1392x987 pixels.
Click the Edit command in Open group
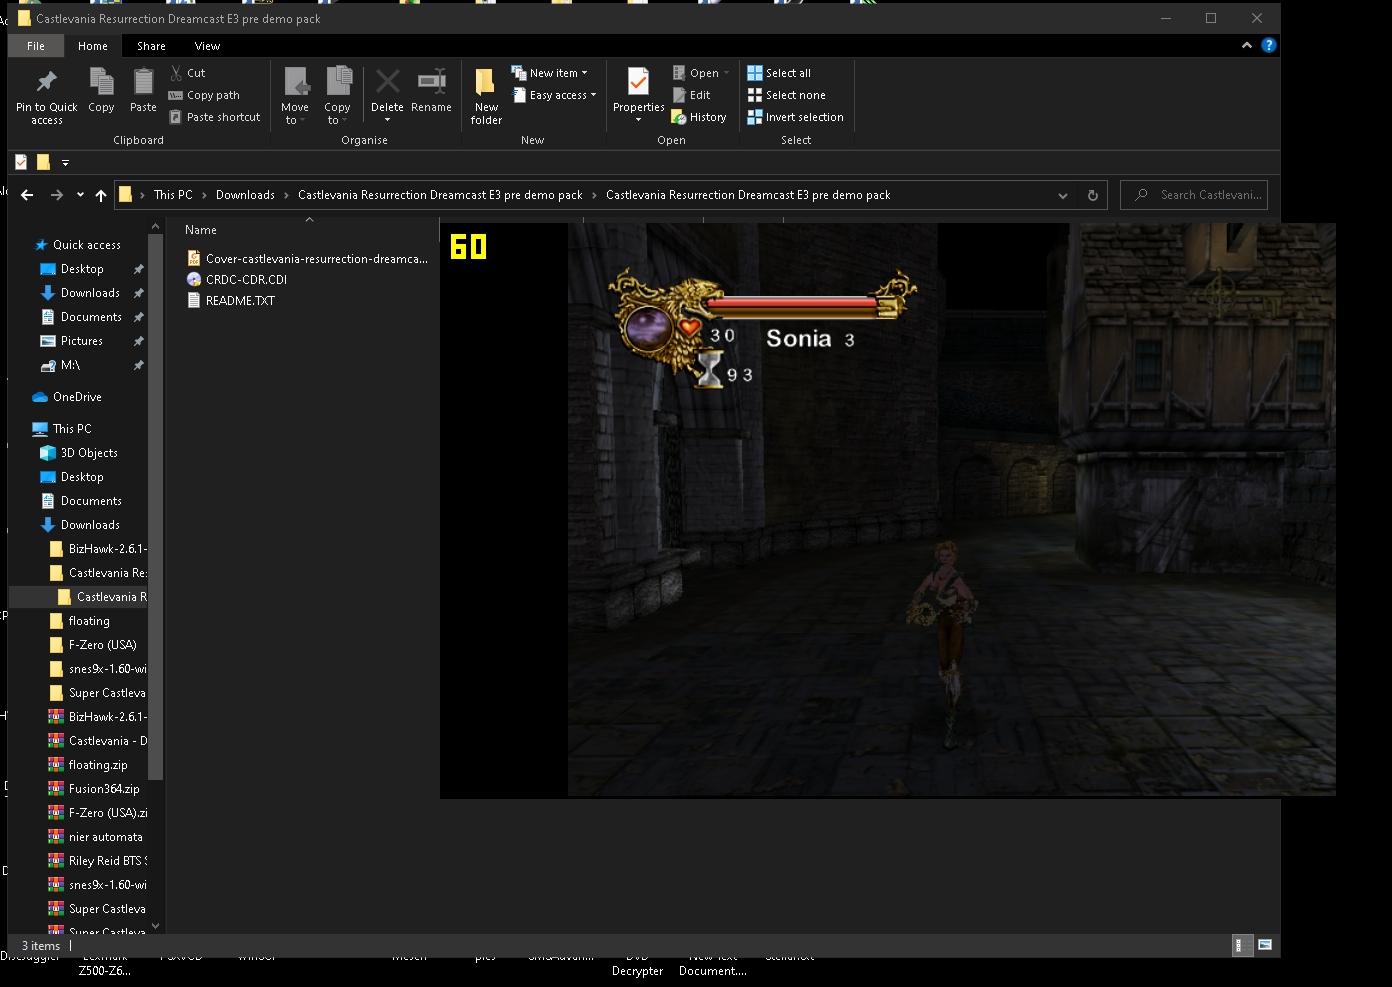coord(691,95)
